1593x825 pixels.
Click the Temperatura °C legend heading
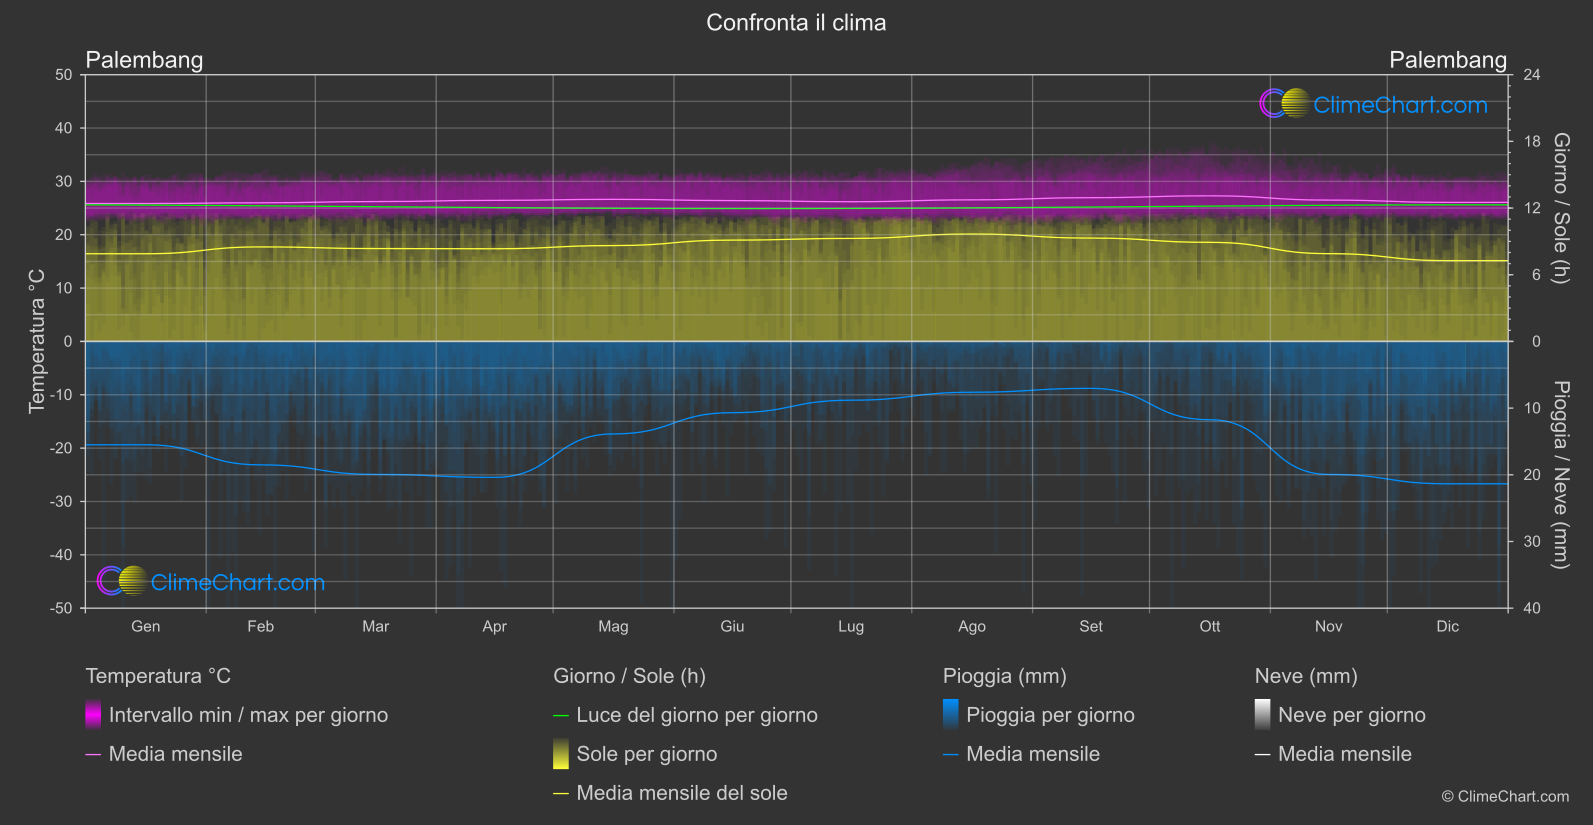tap(158, 676)
